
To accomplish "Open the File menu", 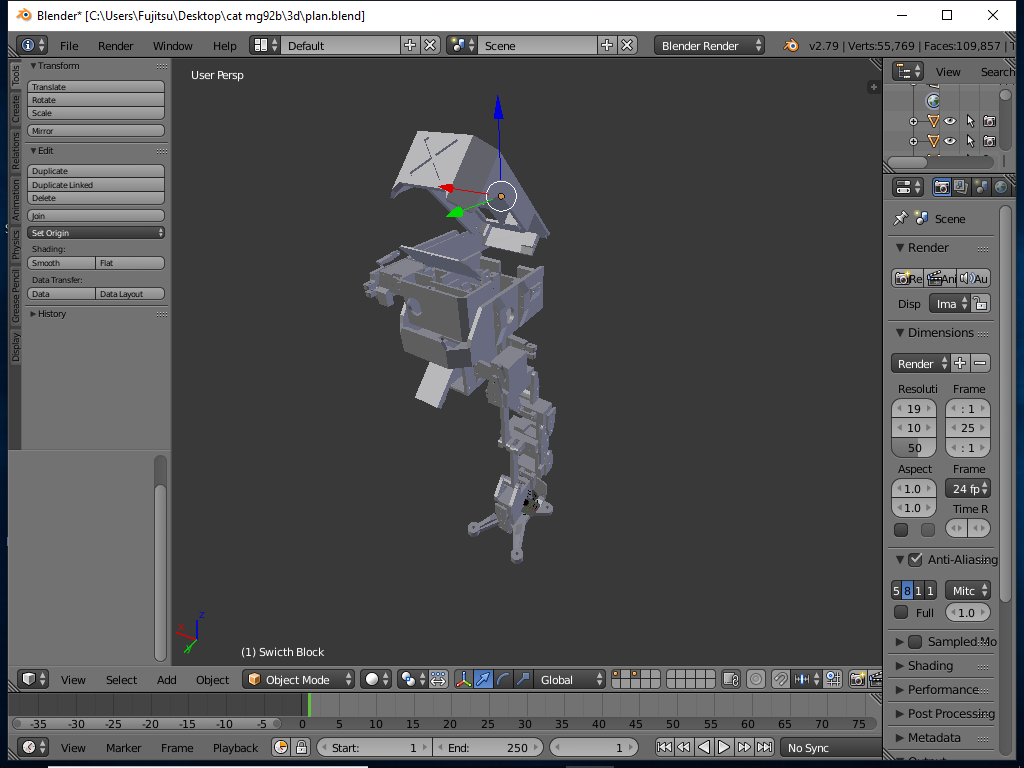I will click(69, 46).
